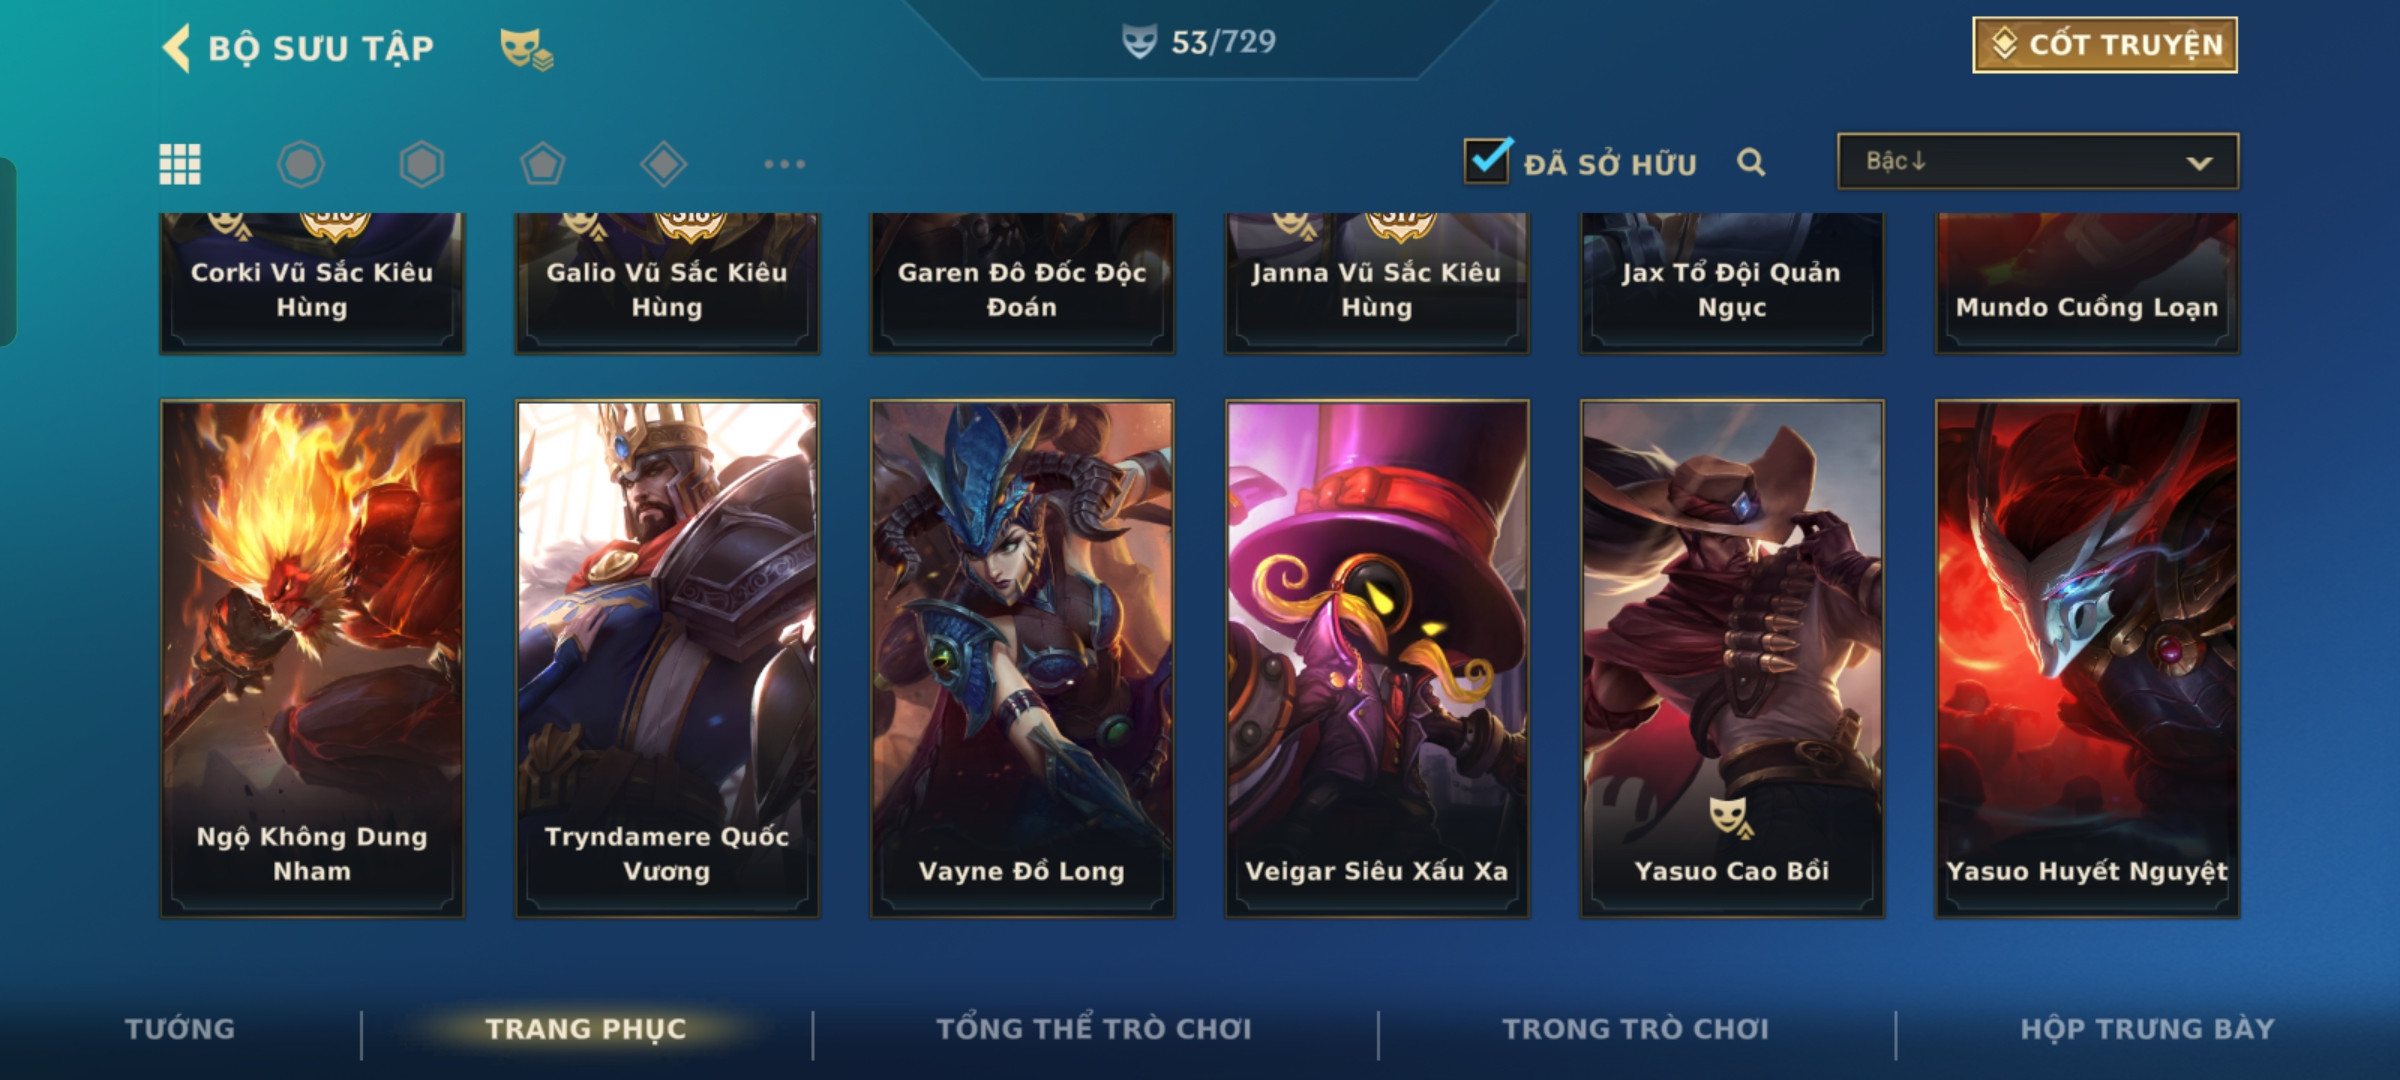Screen dimensions: 2400x1080
Task: Filter by the pentagon rarity icon
Action: pyautogui.click(x=543, y=164)
